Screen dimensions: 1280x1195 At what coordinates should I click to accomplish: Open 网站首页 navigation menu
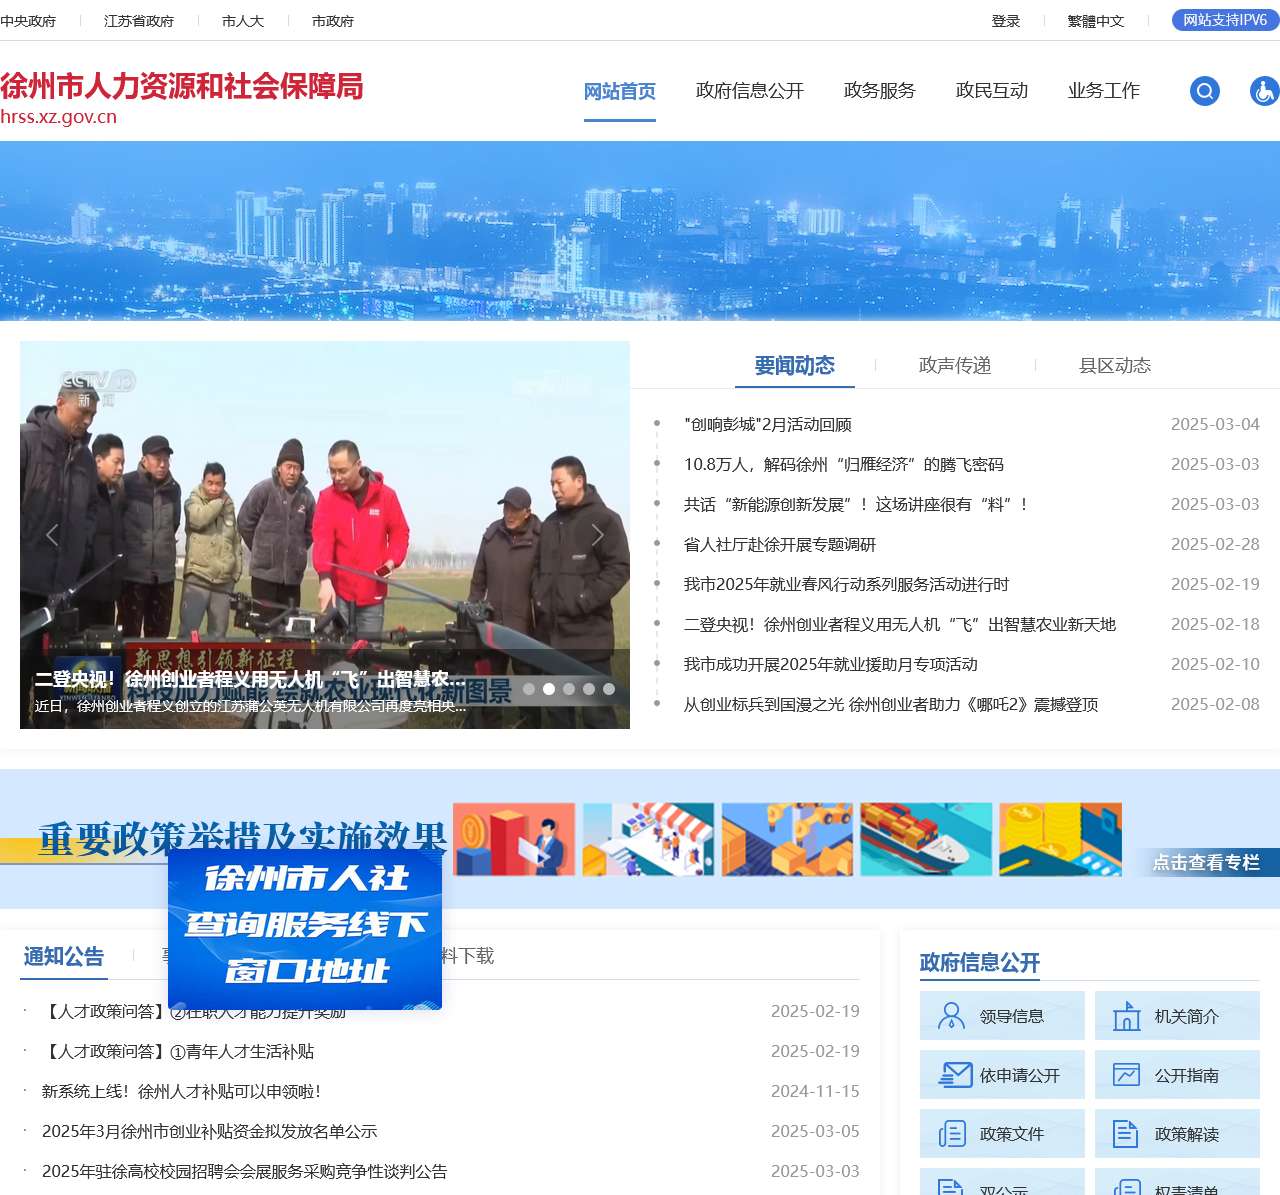coord(620,91)
